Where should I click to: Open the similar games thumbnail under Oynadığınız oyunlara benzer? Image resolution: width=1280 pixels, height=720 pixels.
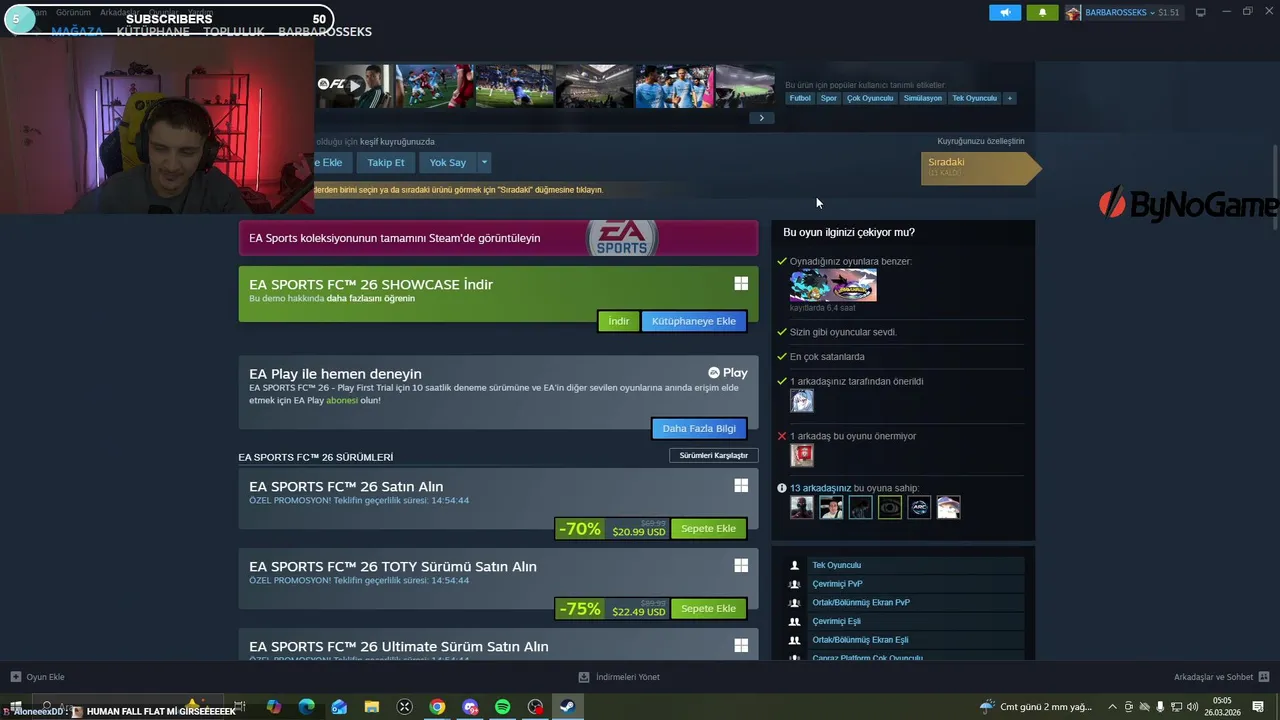(833, 285)
